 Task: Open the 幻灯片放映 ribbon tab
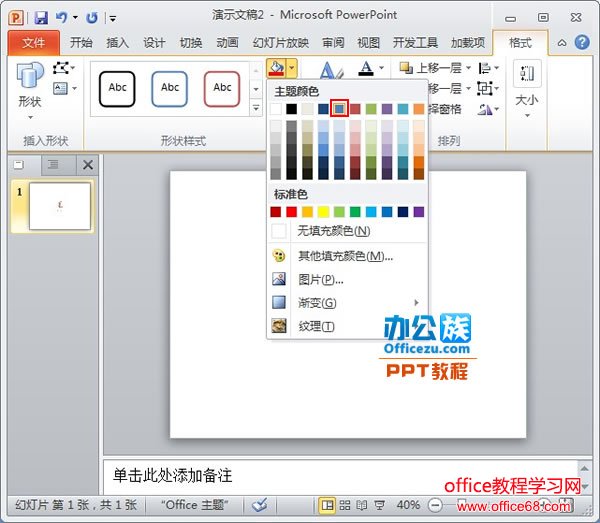(x=280, y=42)
